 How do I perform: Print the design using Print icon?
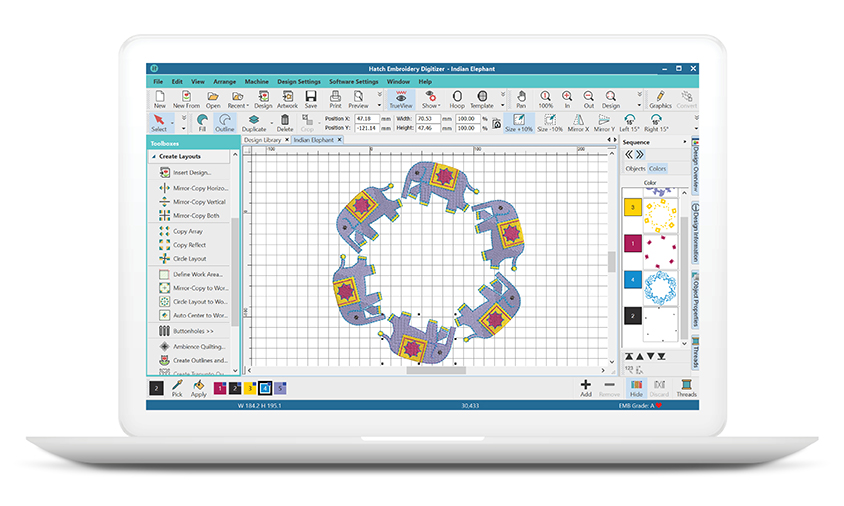click(x=335, y=99)
